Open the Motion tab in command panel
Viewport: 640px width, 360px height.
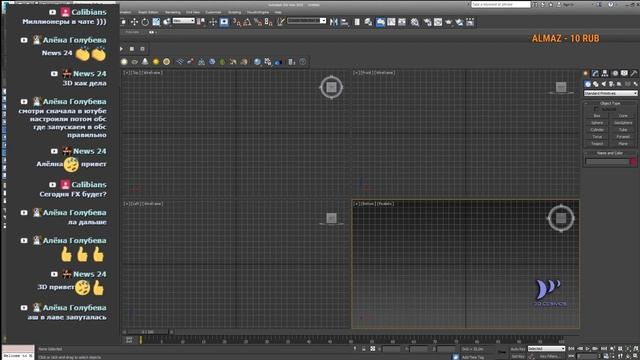[615, 73]
